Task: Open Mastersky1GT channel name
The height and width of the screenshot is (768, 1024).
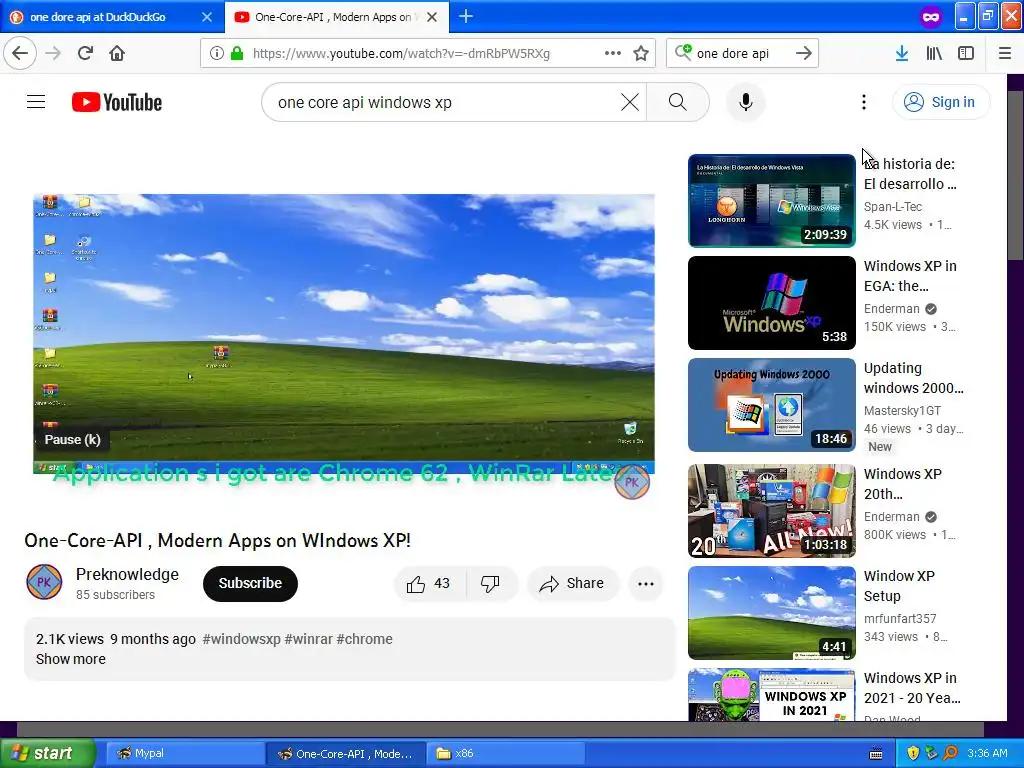Action: click(x=903, y=411)
